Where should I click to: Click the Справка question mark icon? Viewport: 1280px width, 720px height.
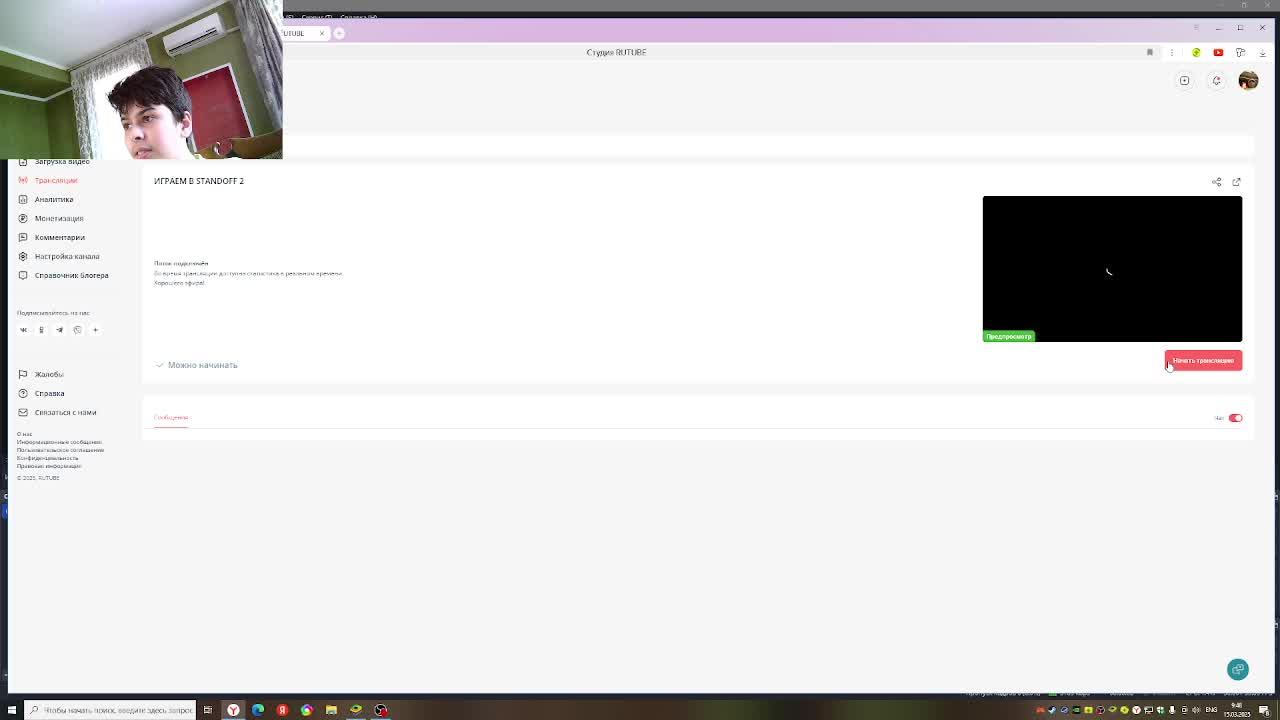(x=23, y=393)
